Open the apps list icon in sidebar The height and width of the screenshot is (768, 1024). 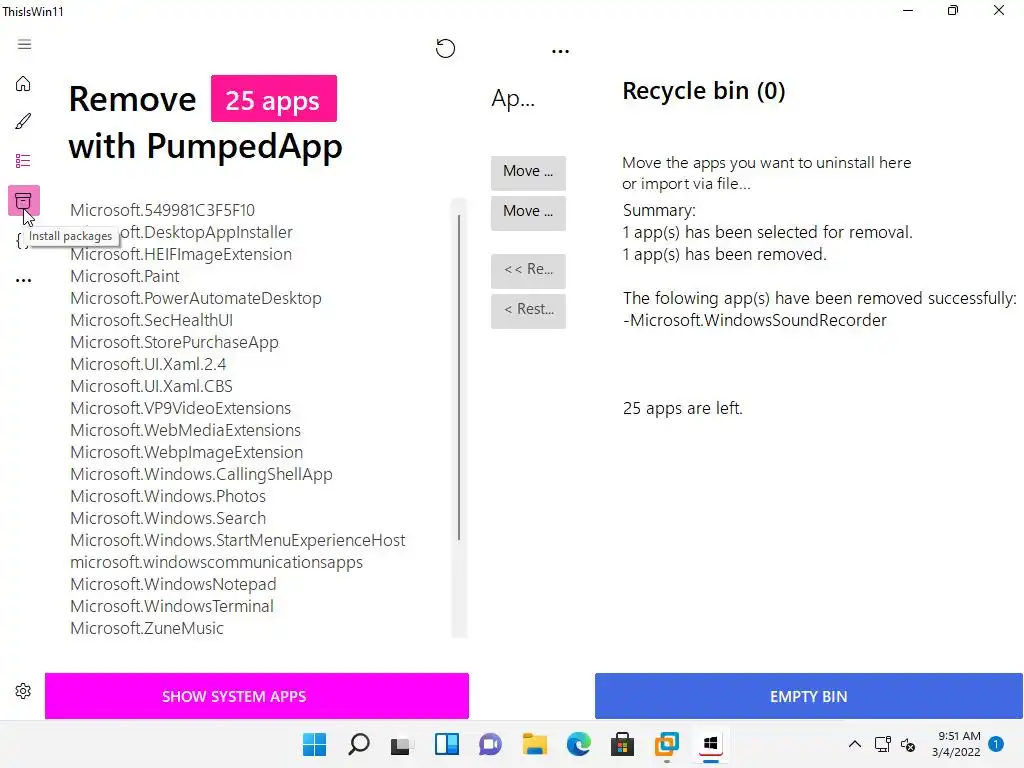point(24,161)
